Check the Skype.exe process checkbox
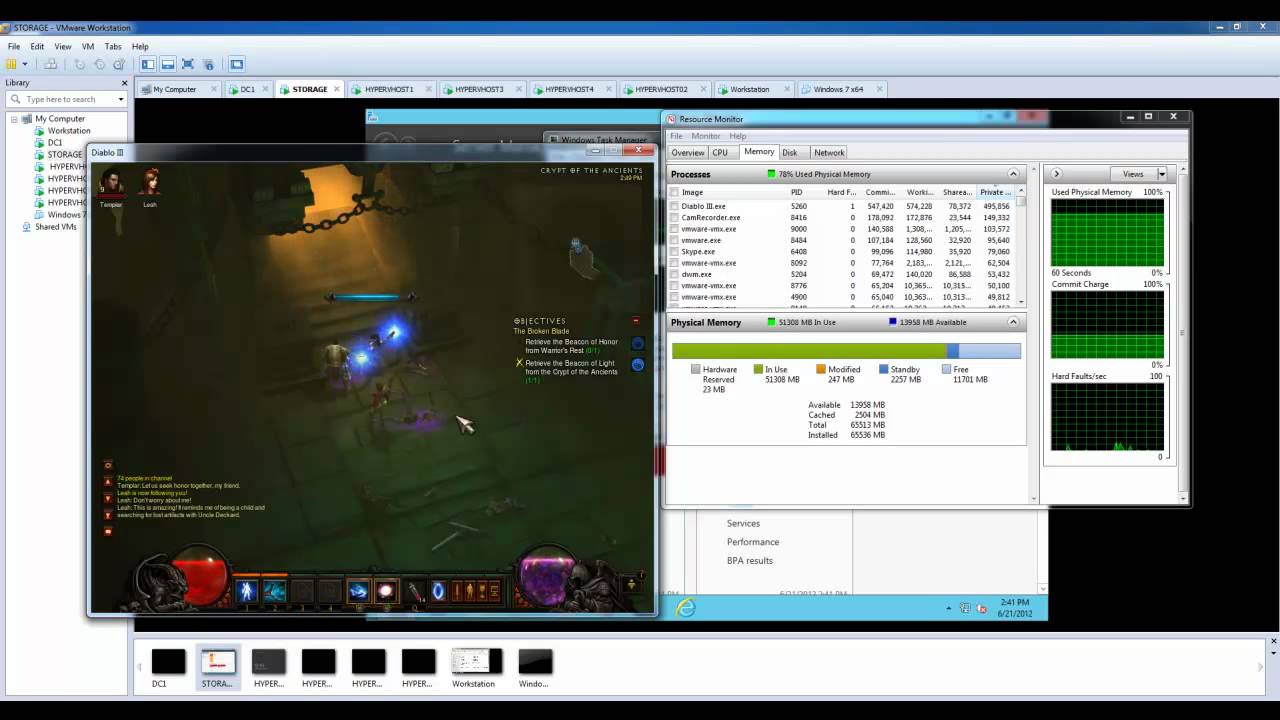 pyautogui.click(x=674, y=252)
